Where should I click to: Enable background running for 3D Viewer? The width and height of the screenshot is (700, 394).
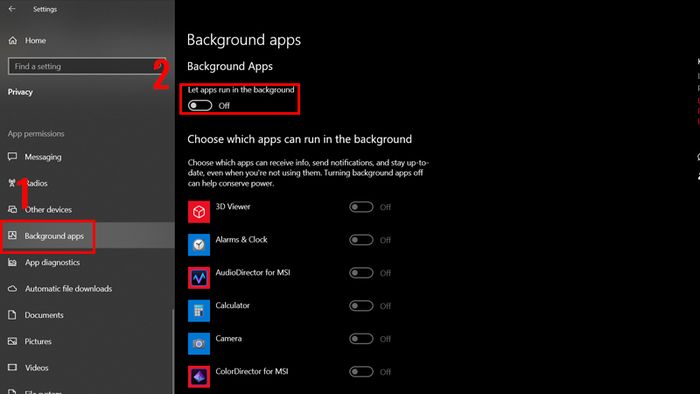[x=361, y=207]
